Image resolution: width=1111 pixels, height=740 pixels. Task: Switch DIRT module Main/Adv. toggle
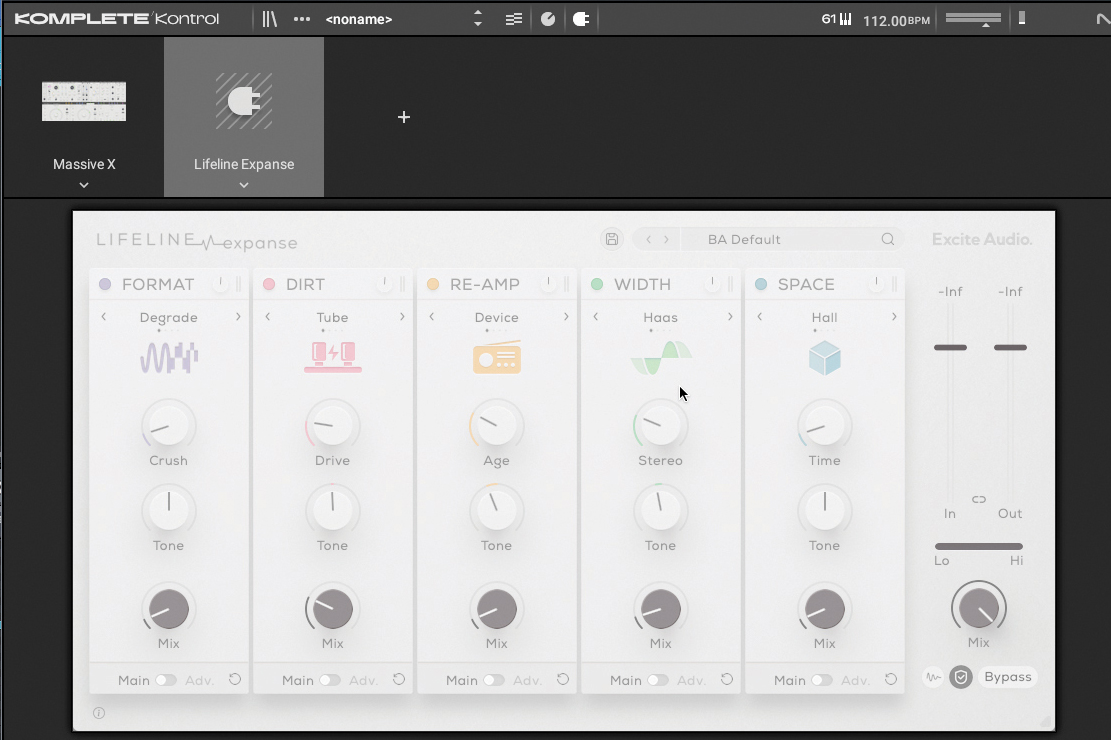click(x=330, y=680)
